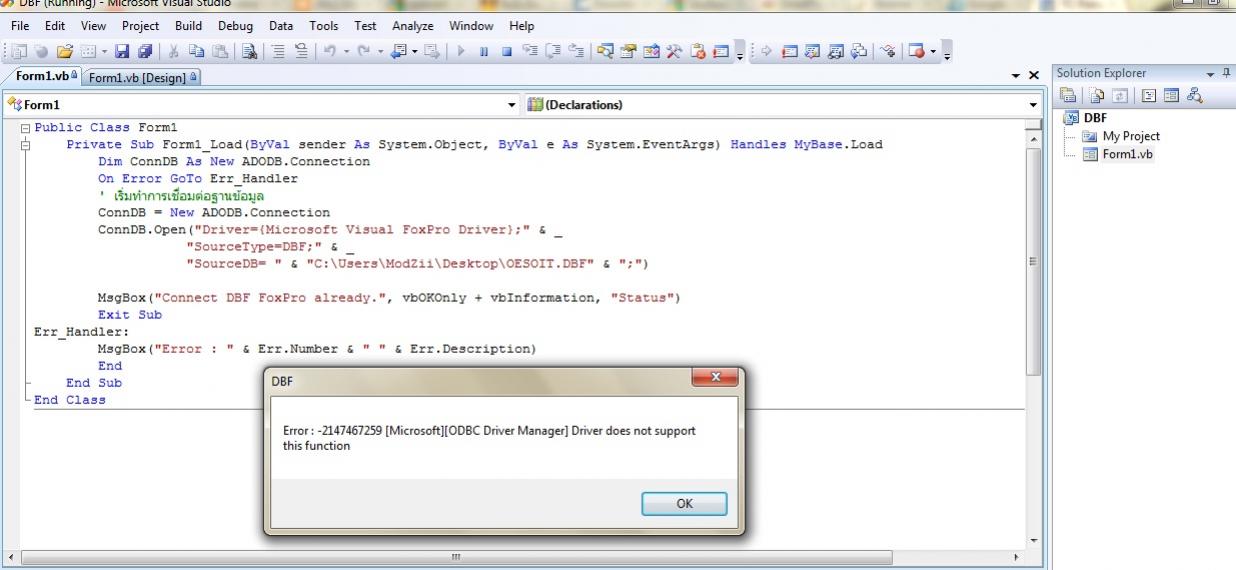Open the Undo history dropdown arrow
Screen dimensions: 1236x570
(345, 50)
